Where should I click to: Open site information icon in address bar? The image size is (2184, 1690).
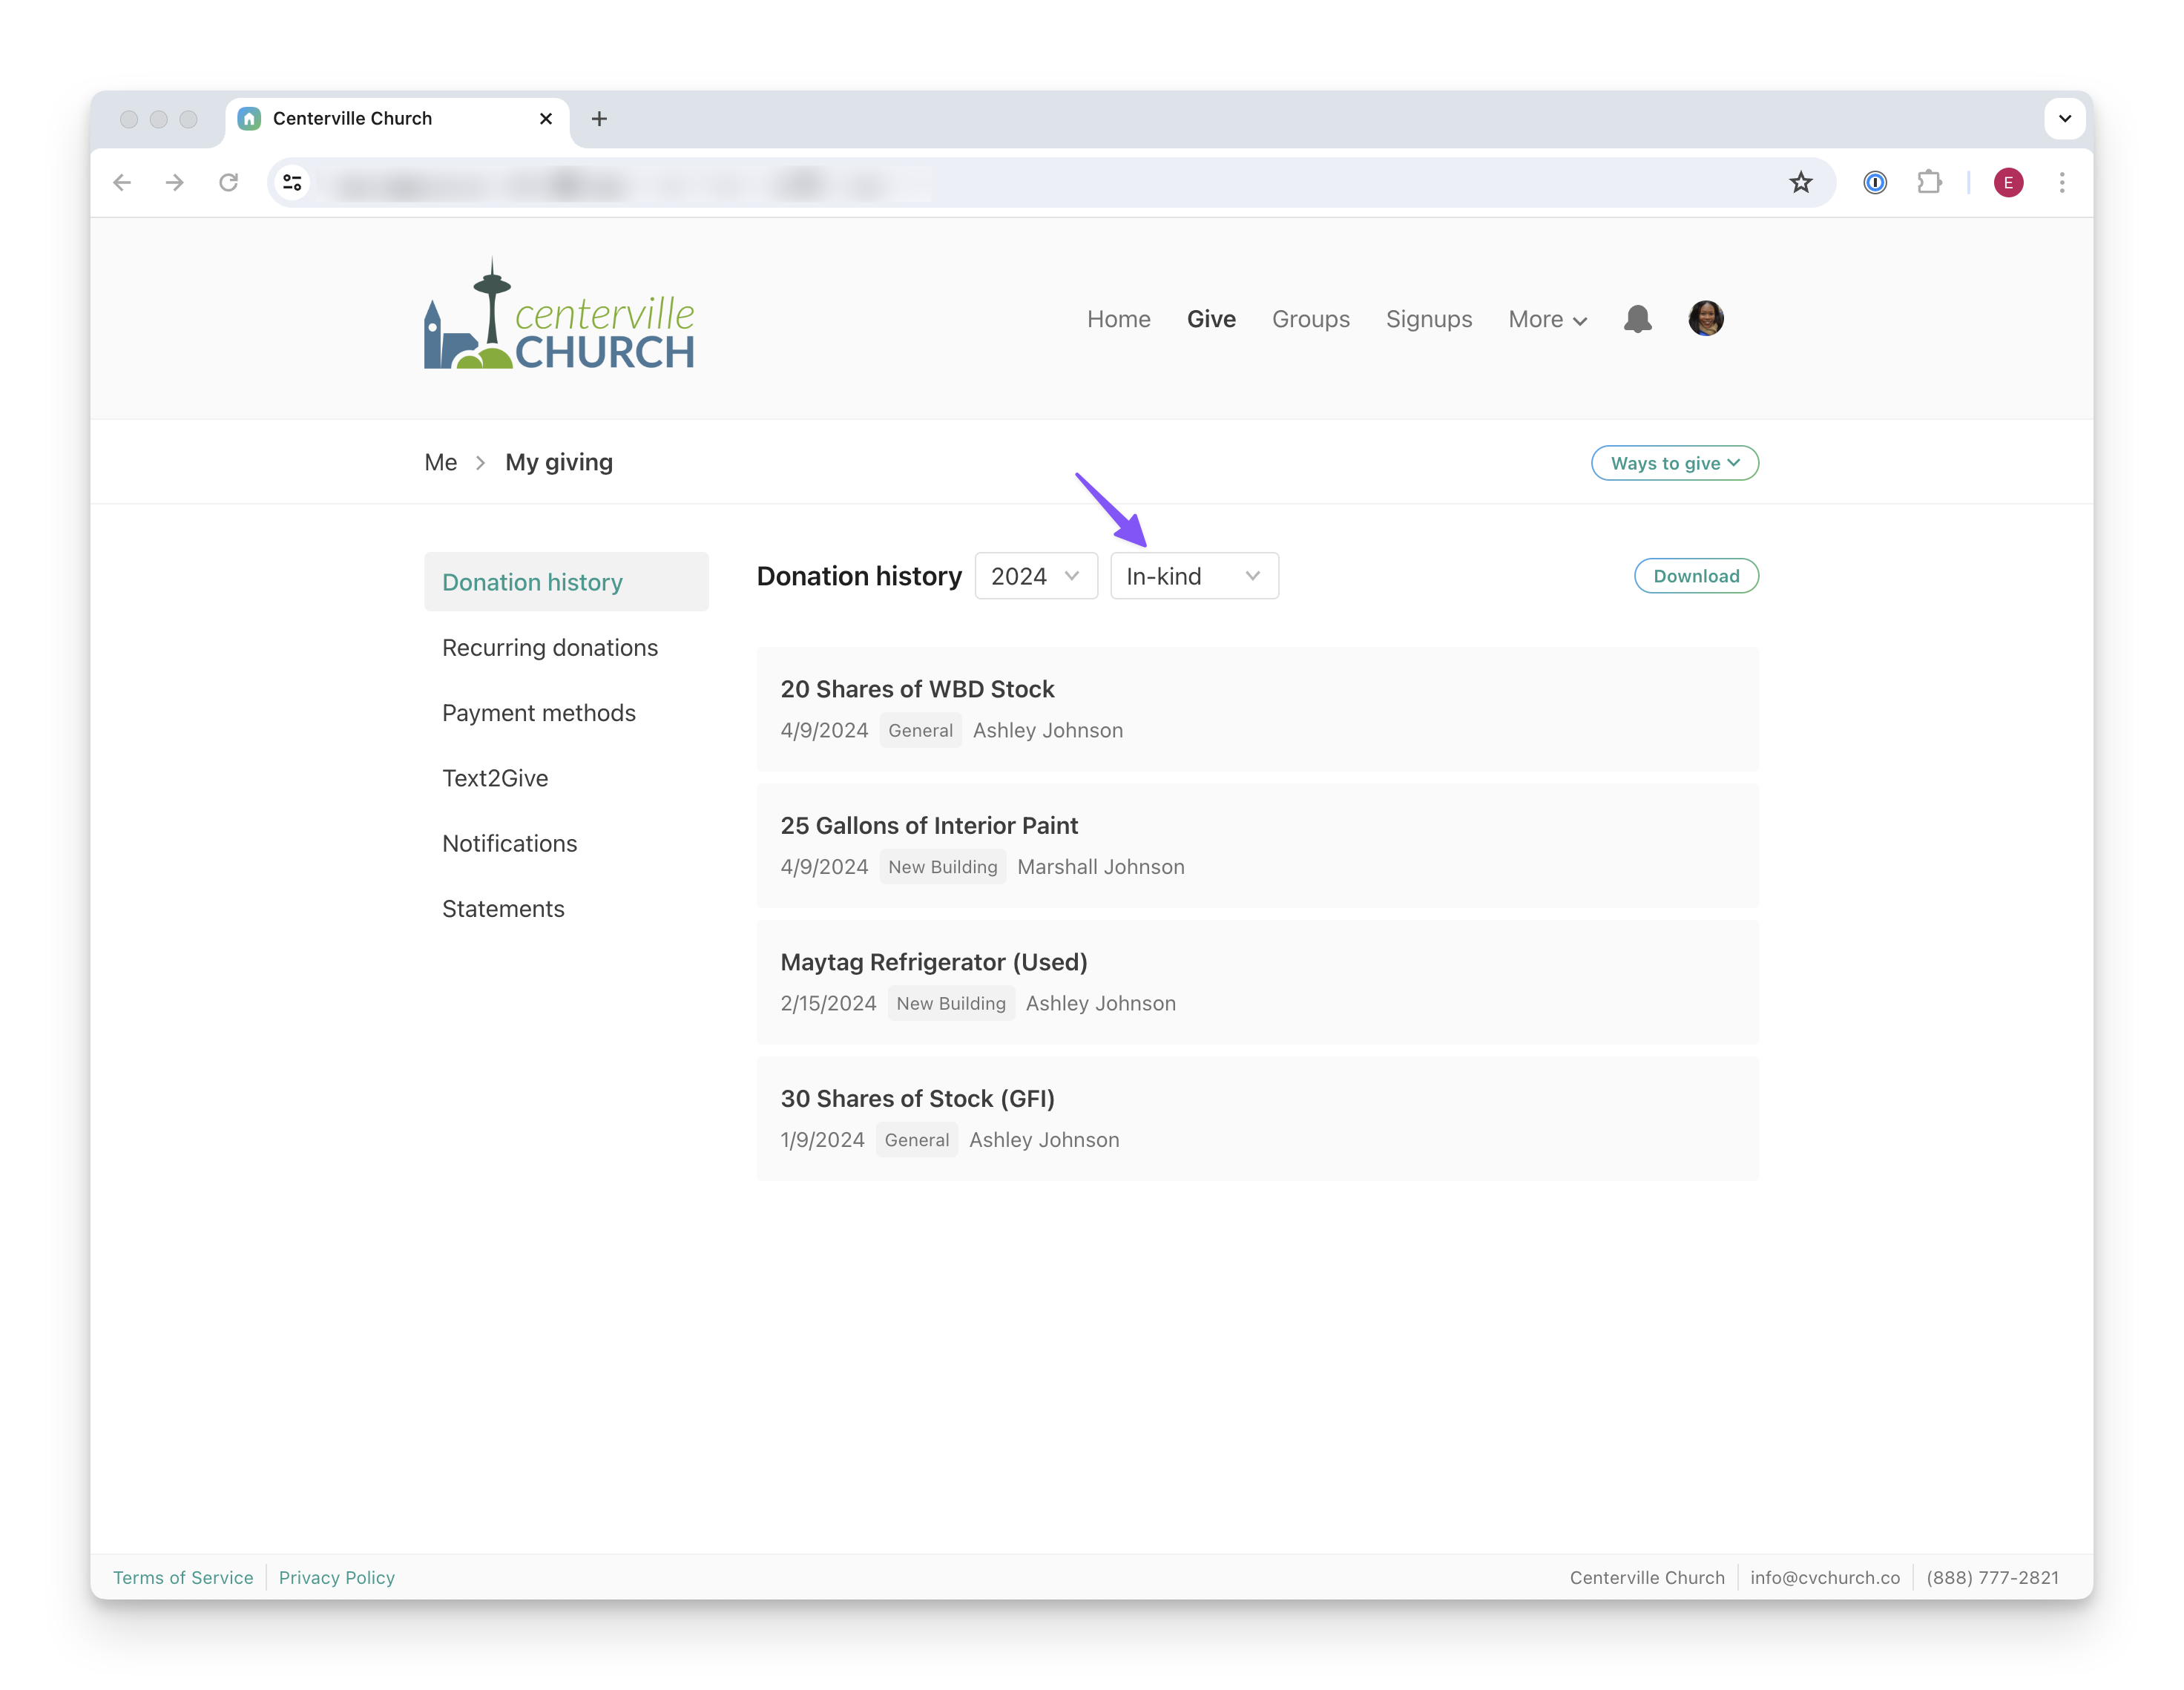point(292,182)
